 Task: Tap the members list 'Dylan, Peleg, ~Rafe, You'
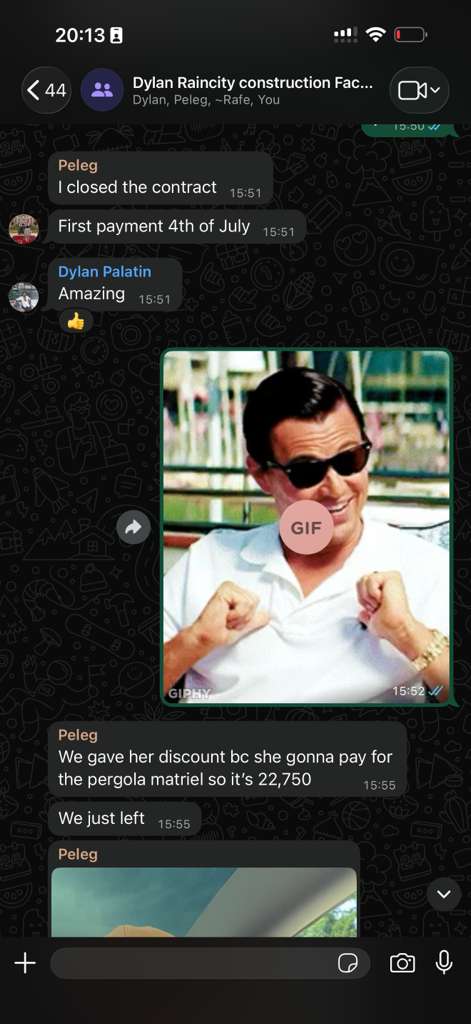(x=206, y=100)
